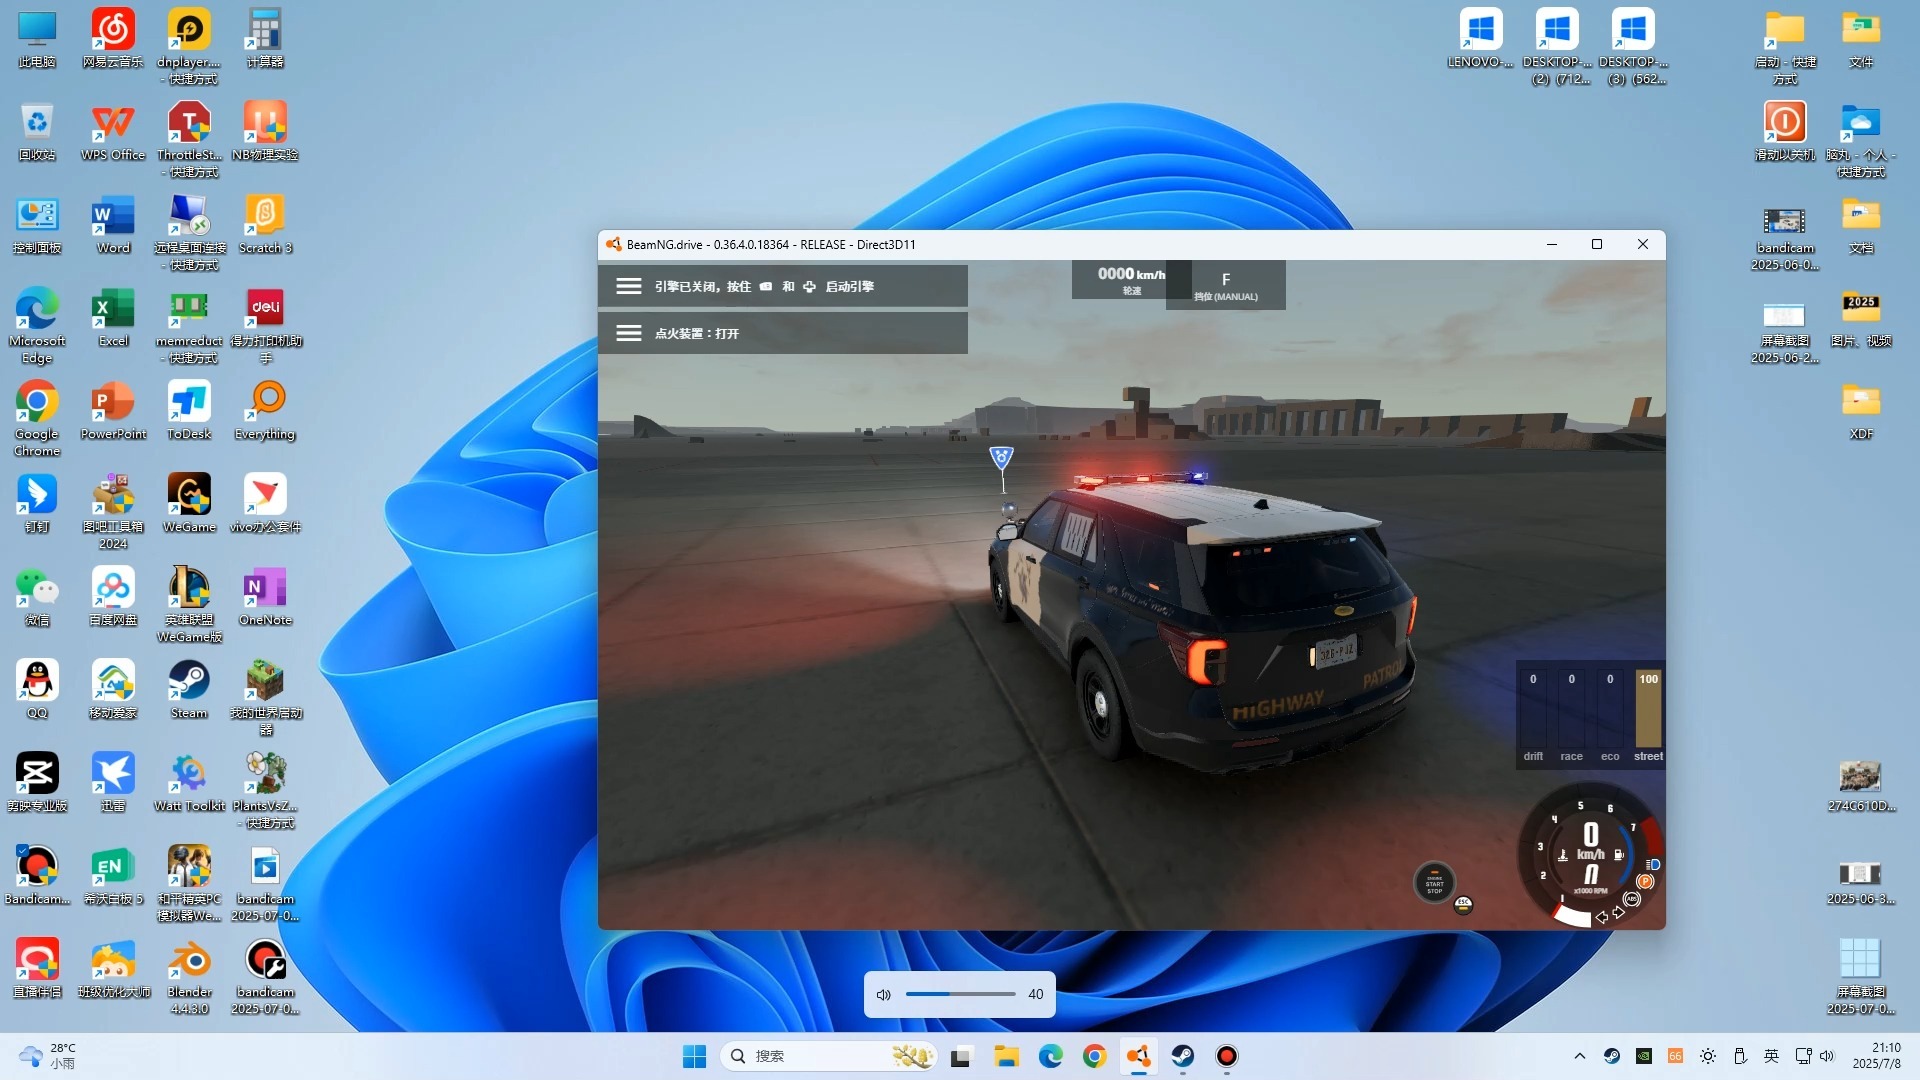Click the left turn signal arrow
Screen dimensions: 1920x1080
pos(1602,917)
